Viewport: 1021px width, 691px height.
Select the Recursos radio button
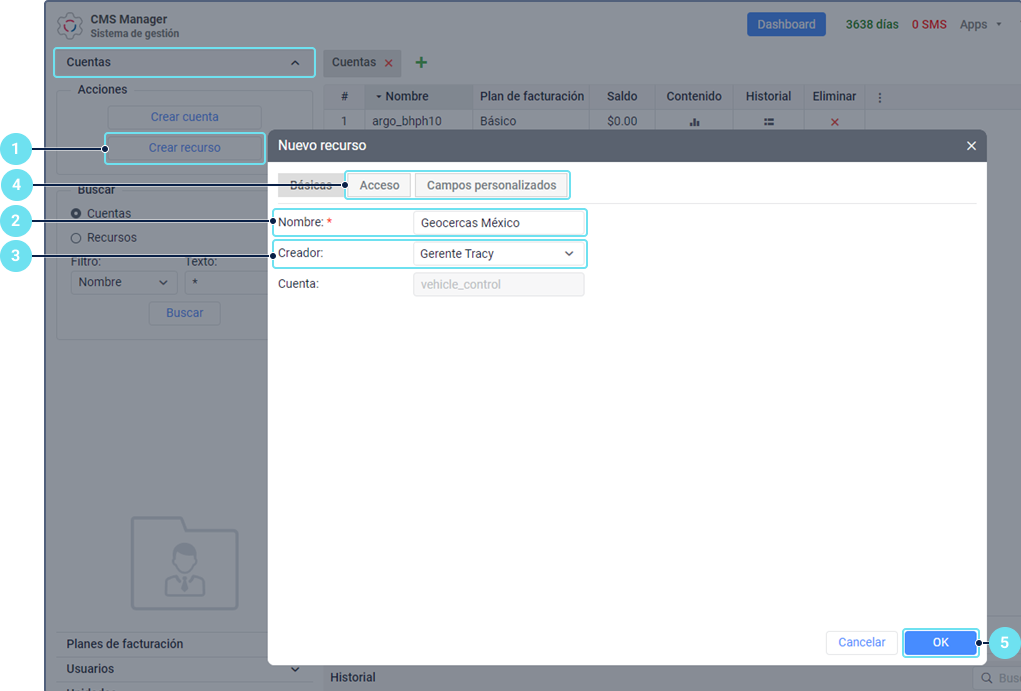pyautogui.click(x=76, y=238)
